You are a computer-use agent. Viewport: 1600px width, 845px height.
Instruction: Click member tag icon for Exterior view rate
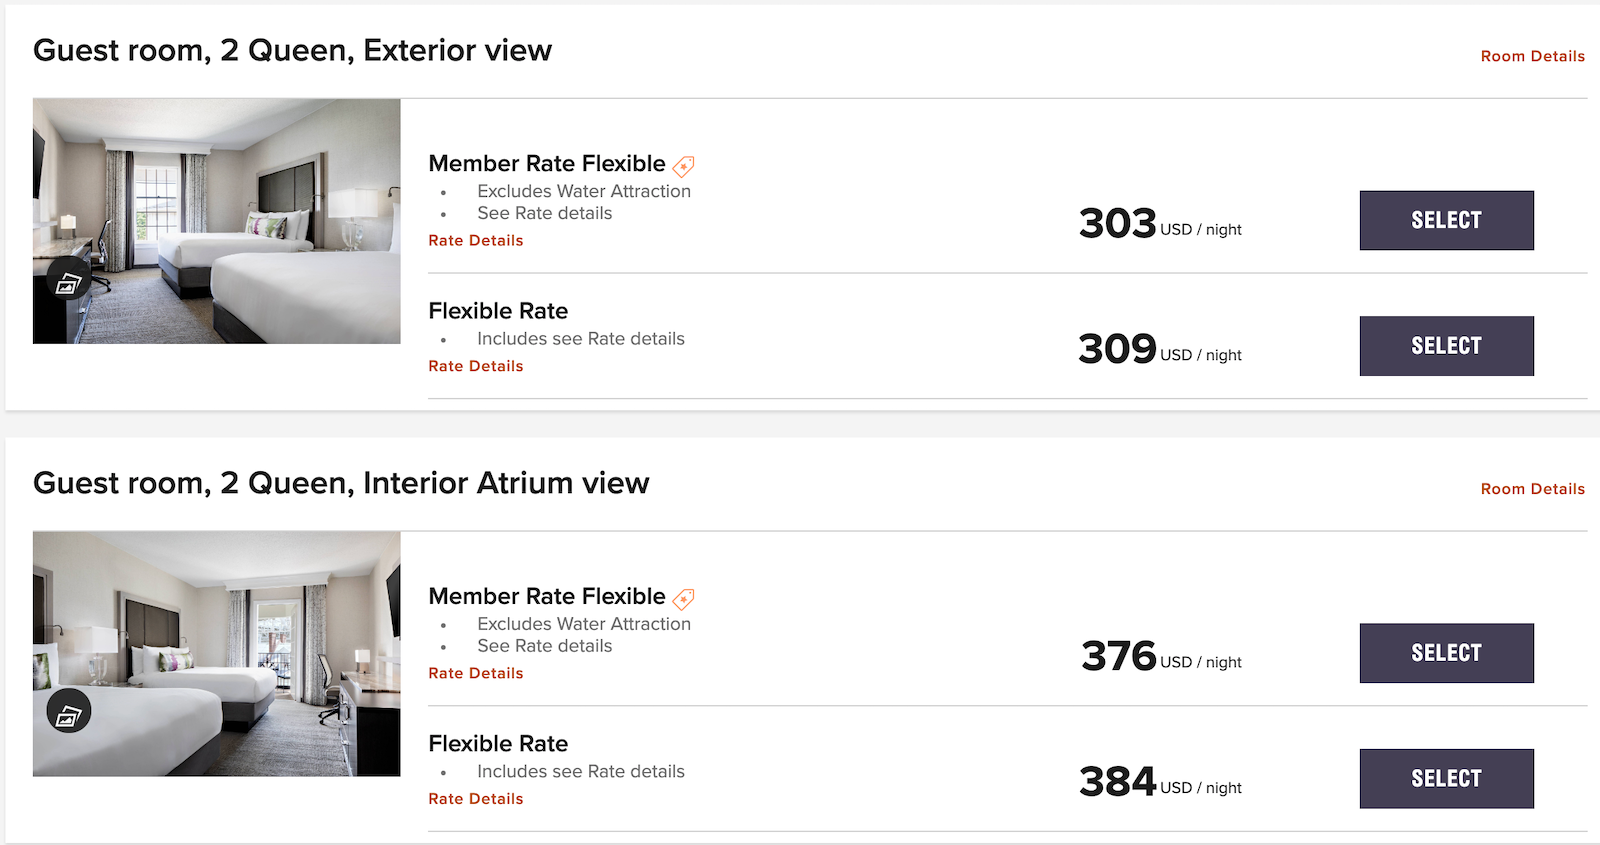683,166
